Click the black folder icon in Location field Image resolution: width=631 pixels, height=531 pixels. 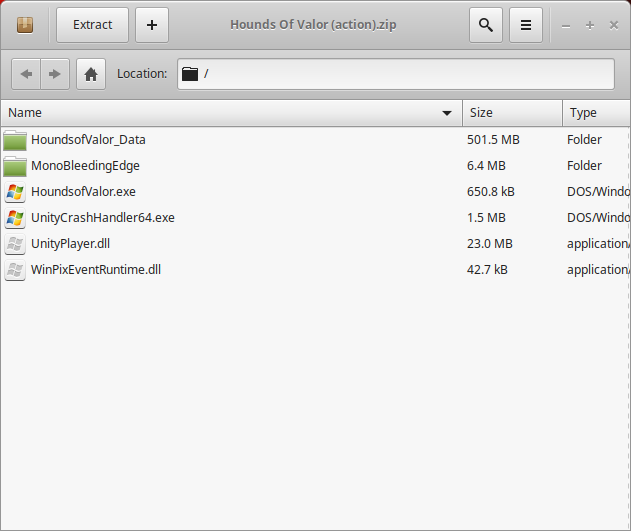pos(190,74)
